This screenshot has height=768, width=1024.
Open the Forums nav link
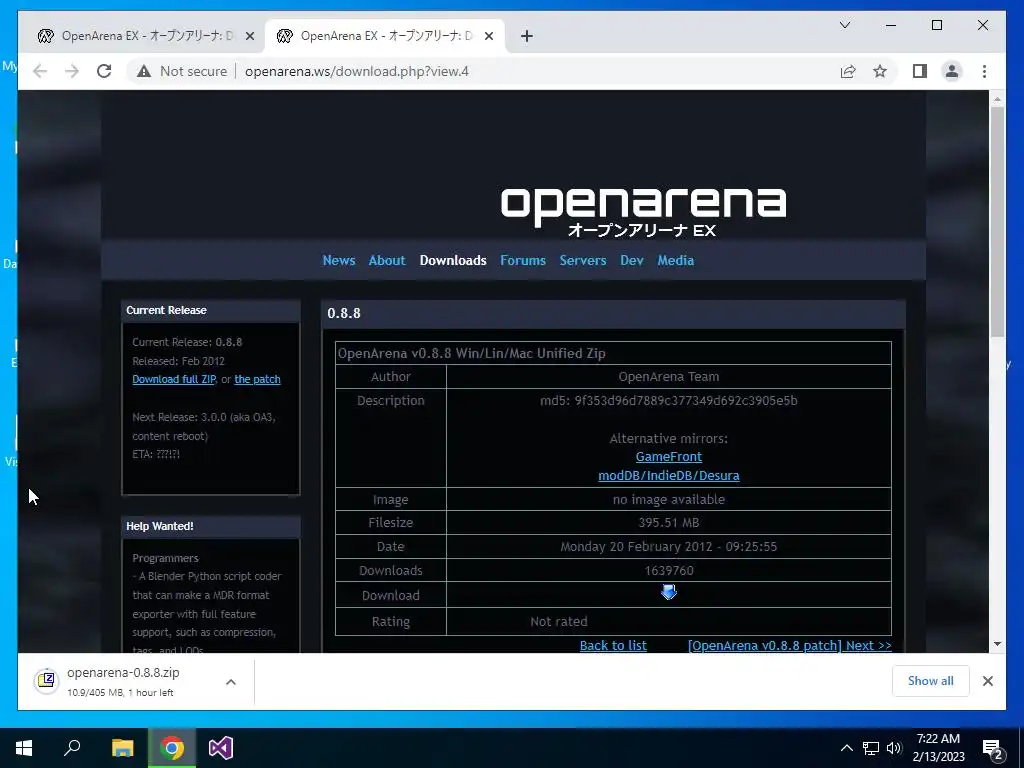(x=522, y=260)
